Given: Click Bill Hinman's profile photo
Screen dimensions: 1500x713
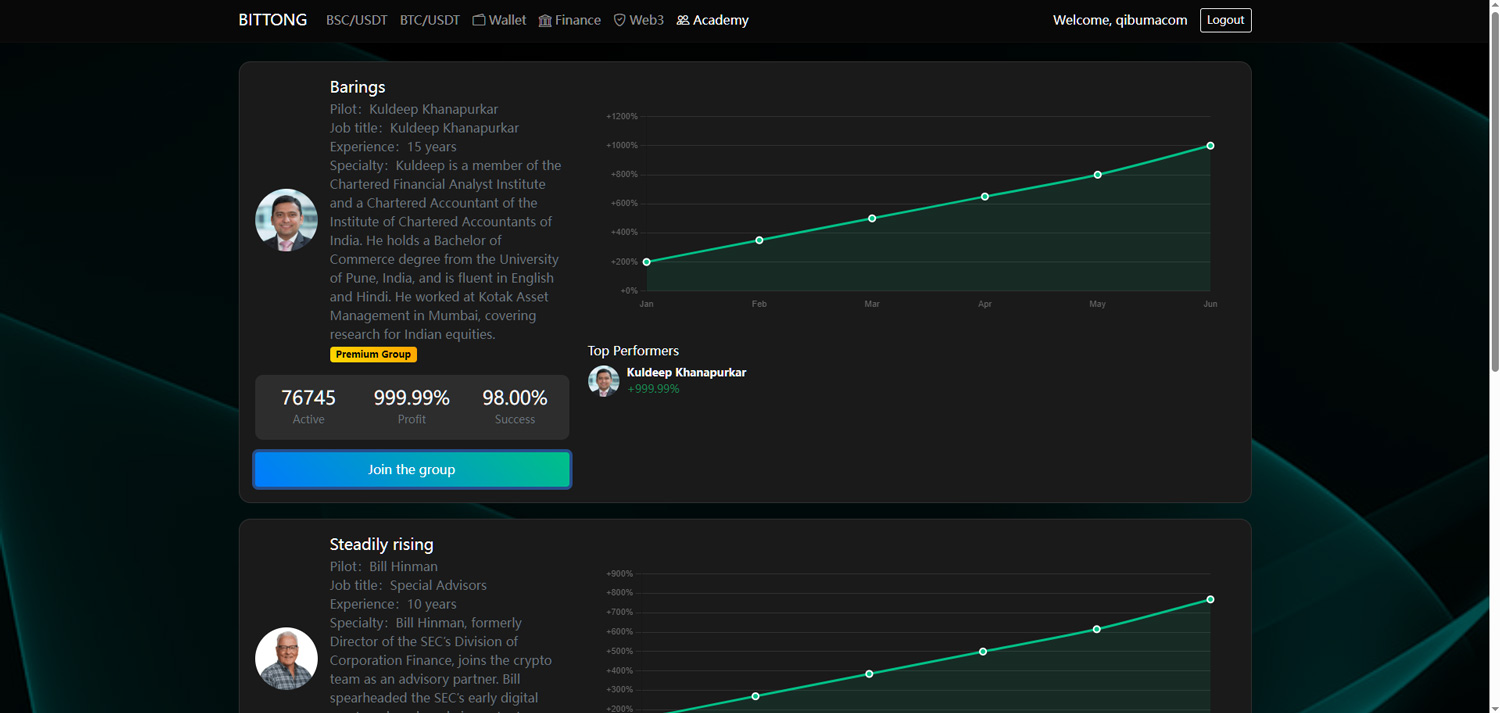Looking at the screenshot, I should (x=286, y=658).
